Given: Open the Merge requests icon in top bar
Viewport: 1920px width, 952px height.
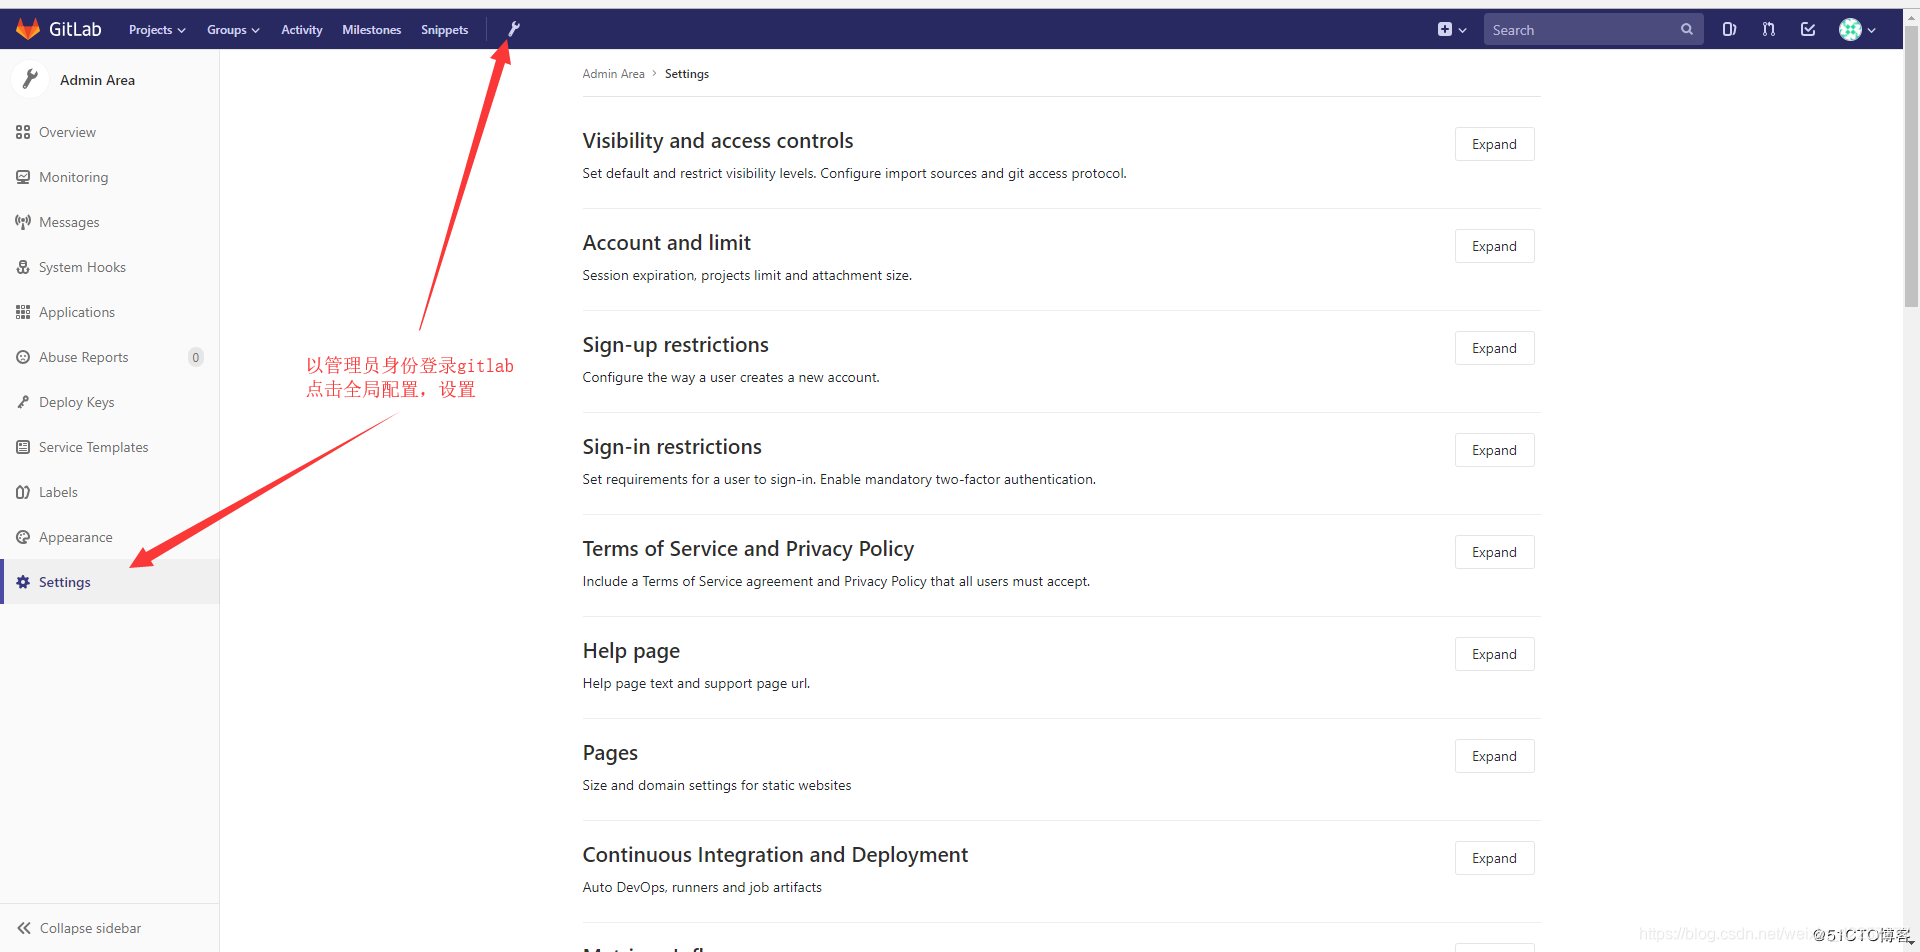Looking at the screenshot, I should click(x=1769, y=29).
